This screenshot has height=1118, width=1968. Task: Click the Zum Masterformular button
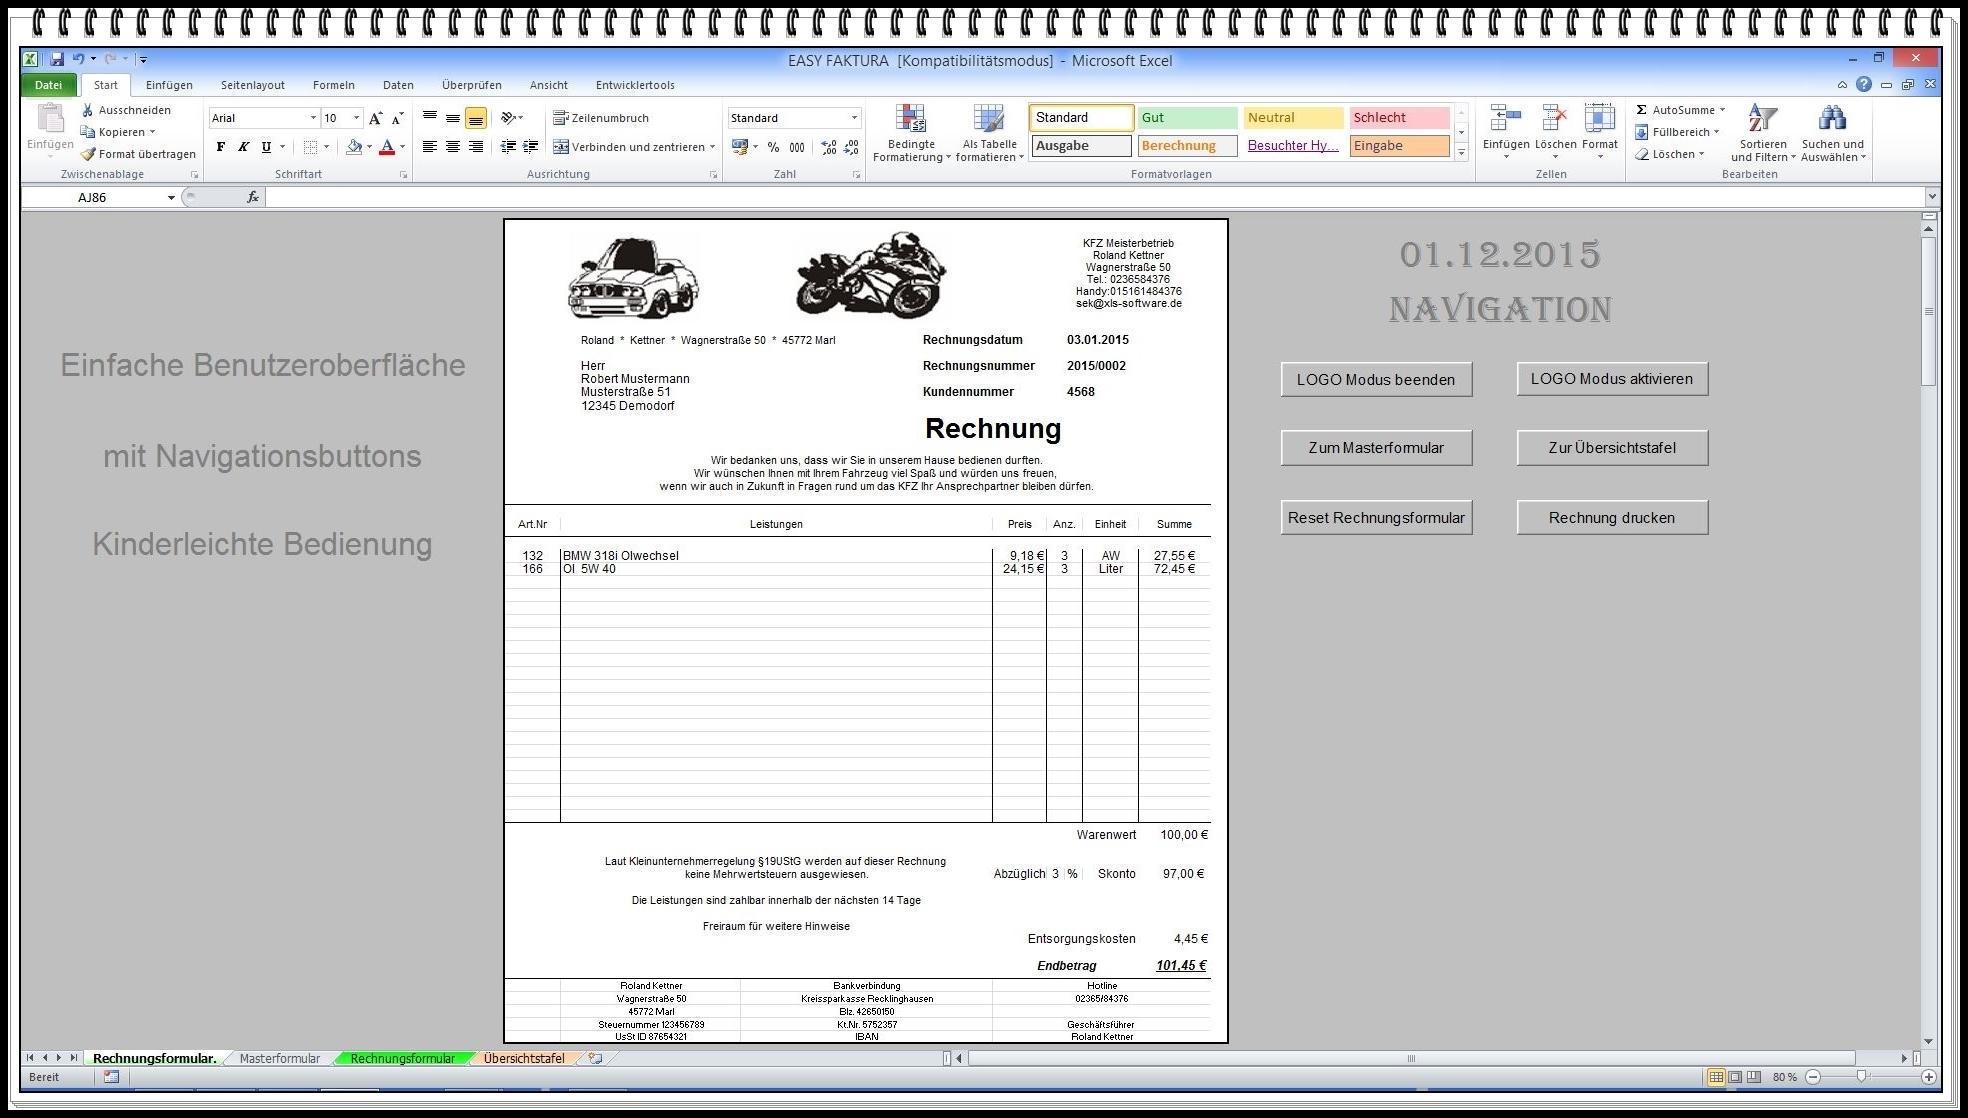(1376, 448)
